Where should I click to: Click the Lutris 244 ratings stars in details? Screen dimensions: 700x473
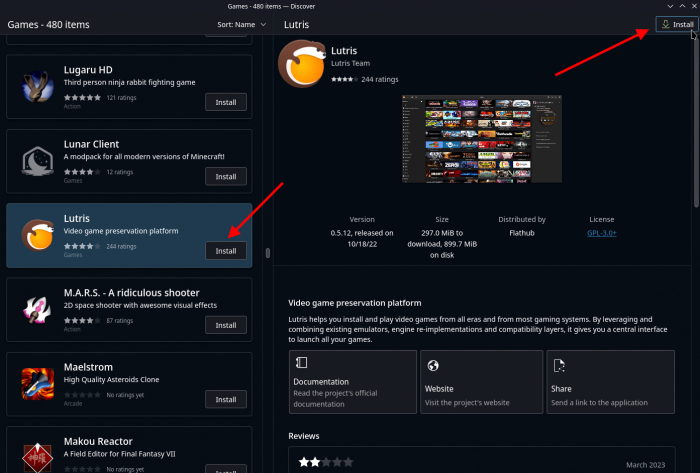[x=344, y=79]
